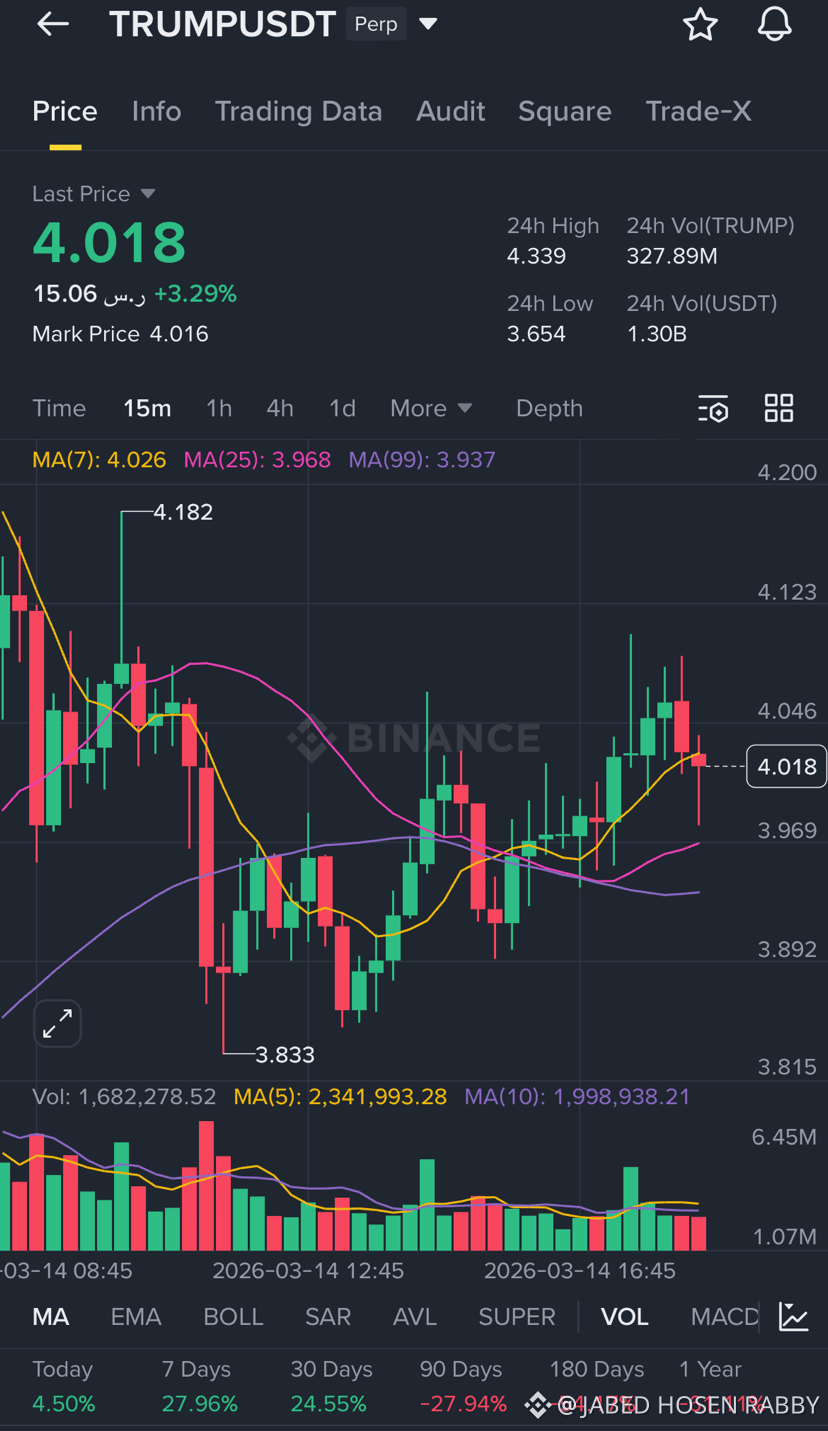The width and height of the screenshot is (828, 1431).
Task: Toggle the MACD sub-indicator
Action: pos(725,1317)
